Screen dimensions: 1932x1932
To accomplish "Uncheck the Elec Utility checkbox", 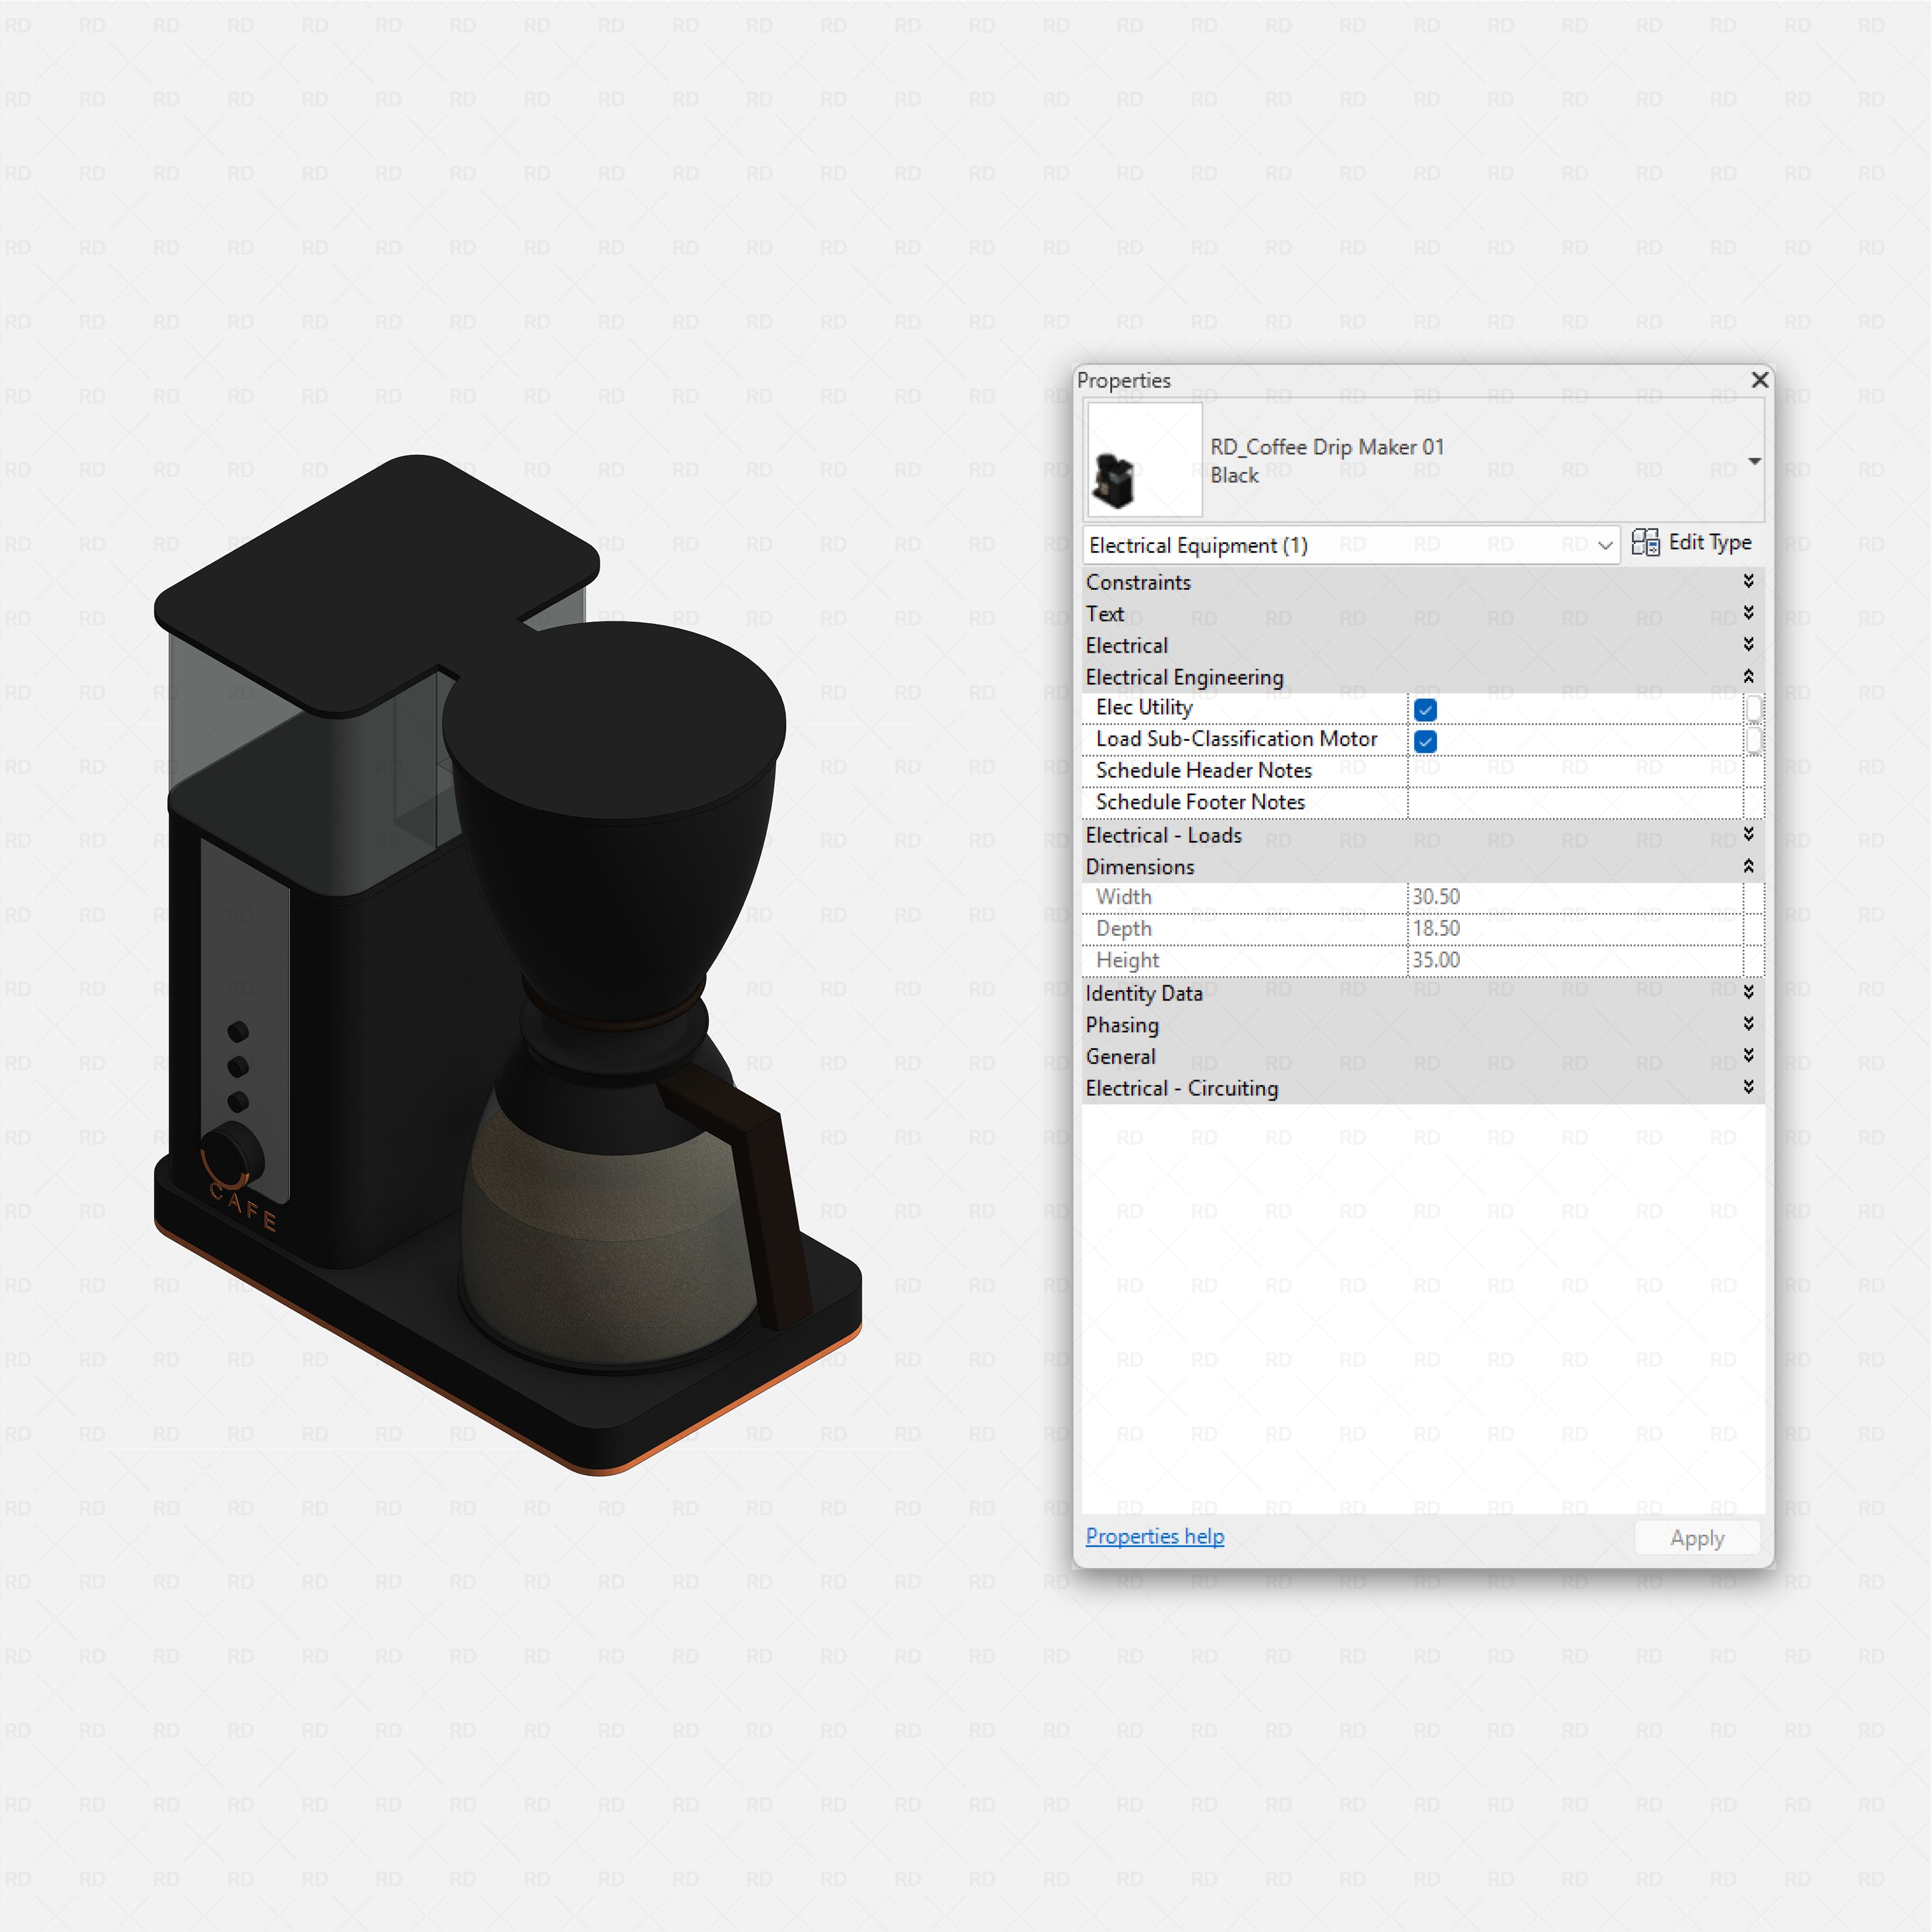I will click(x=1424, y=709).
